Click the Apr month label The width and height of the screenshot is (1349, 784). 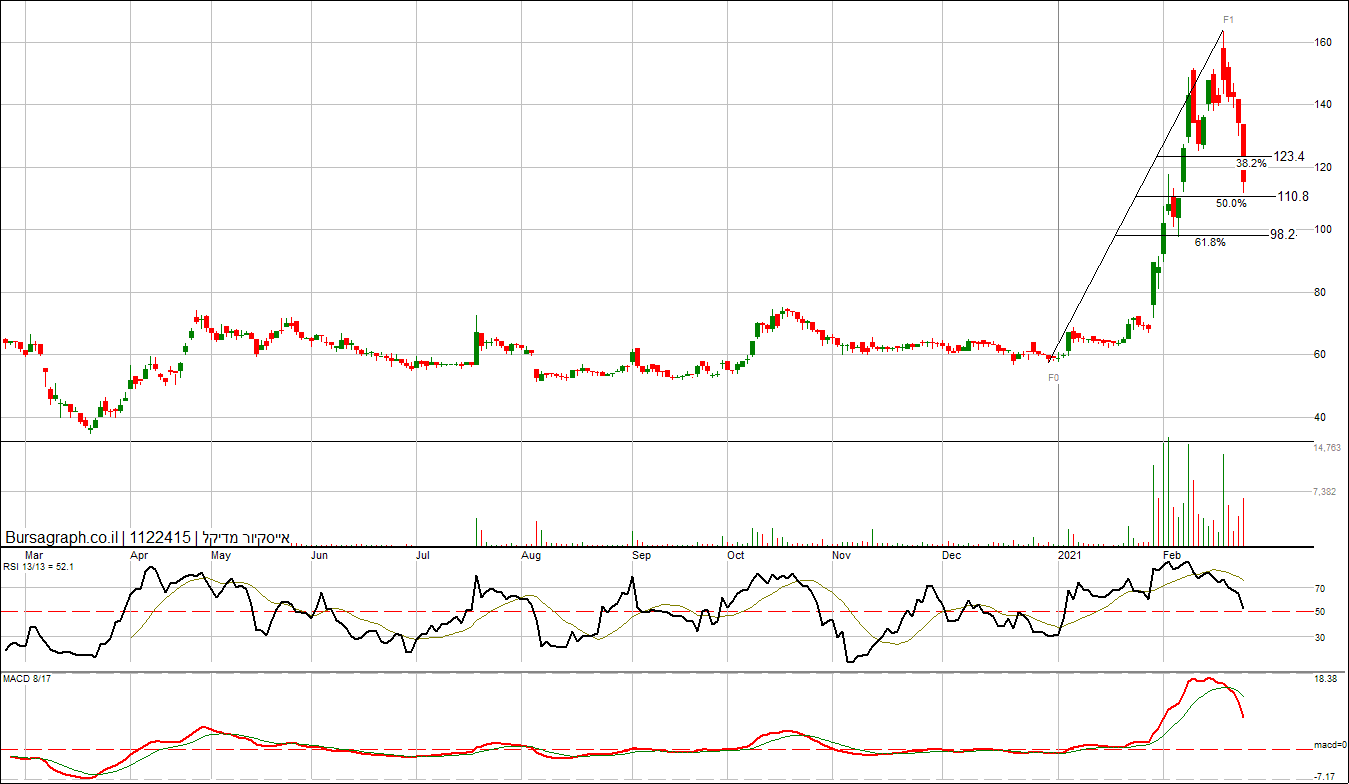[140, 554]
